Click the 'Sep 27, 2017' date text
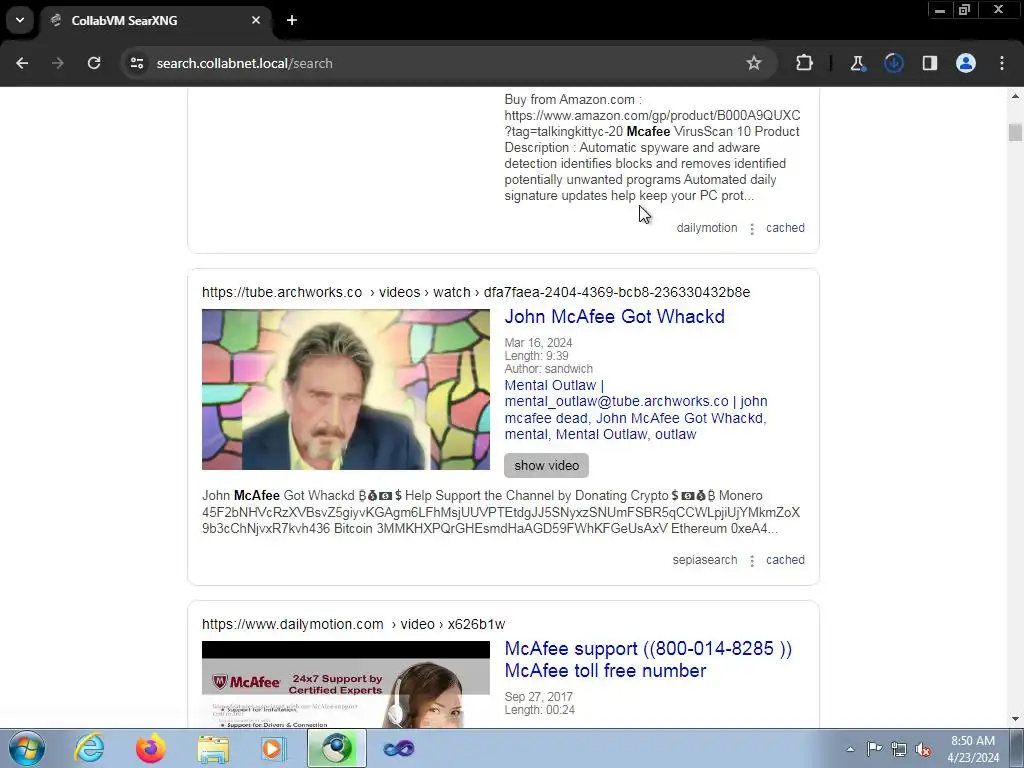Viewport: 1024px width, 768px height. [538, 697]
